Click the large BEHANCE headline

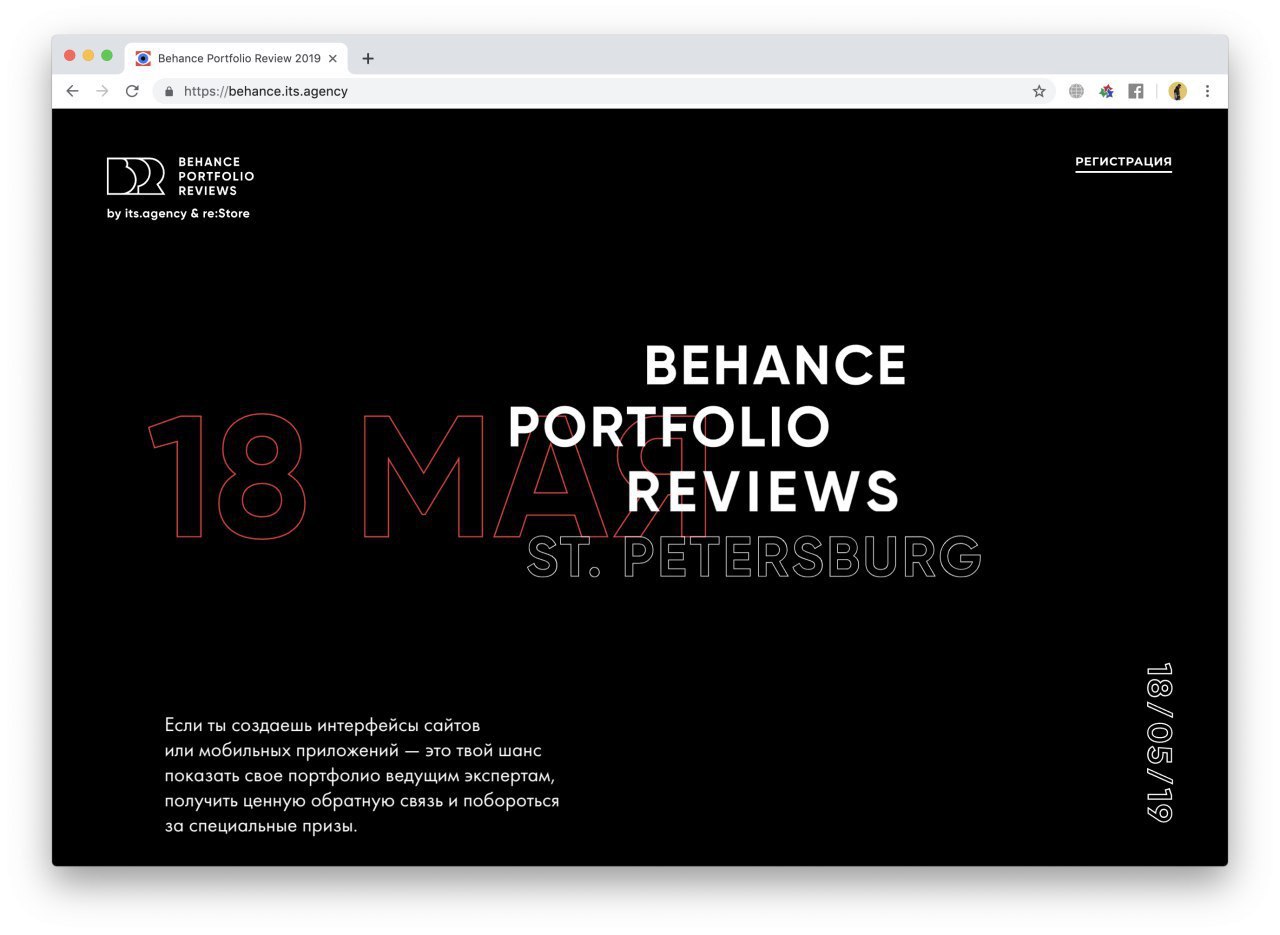(776, 365)
